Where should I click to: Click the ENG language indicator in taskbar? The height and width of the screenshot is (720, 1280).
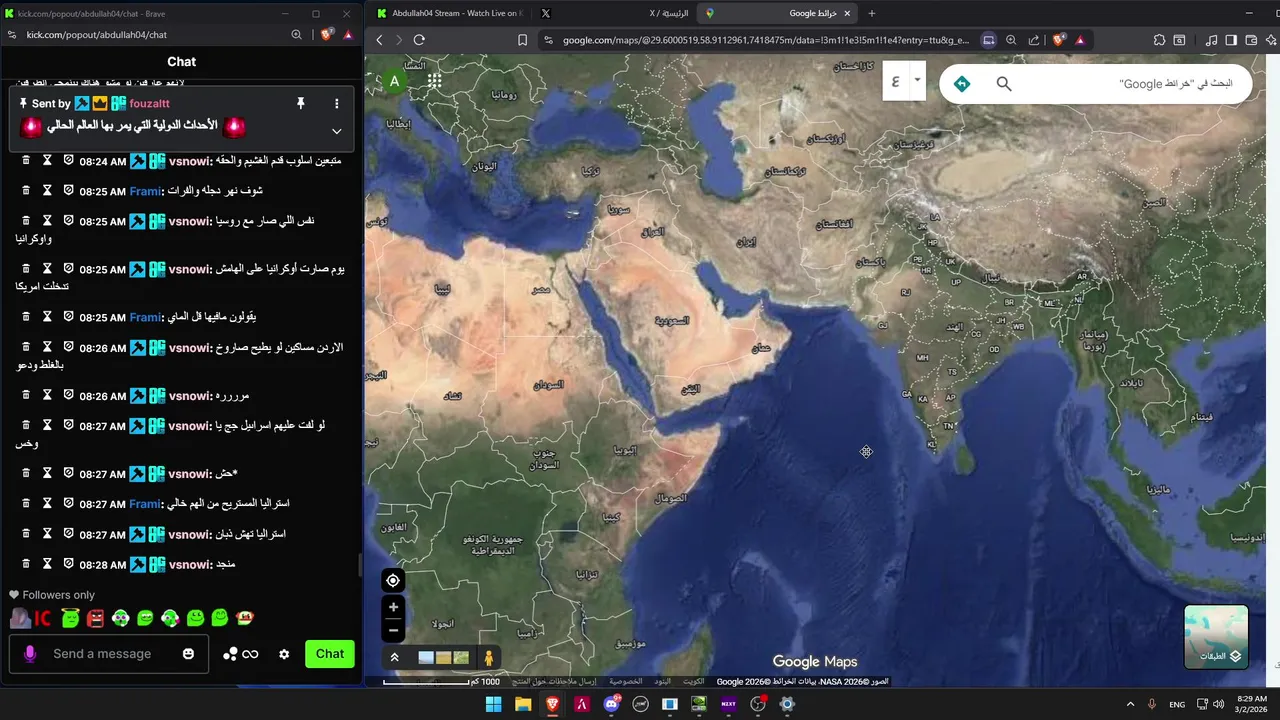point(1177,704)
